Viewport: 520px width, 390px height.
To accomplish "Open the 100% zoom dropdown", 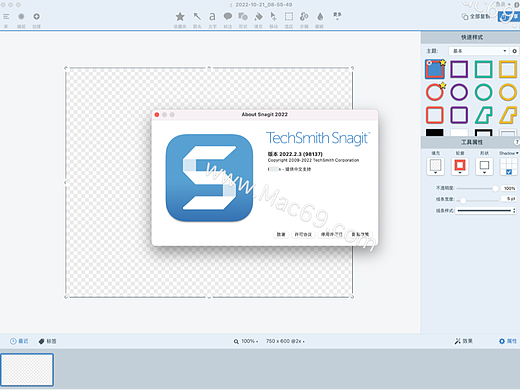I will [246, 341].
